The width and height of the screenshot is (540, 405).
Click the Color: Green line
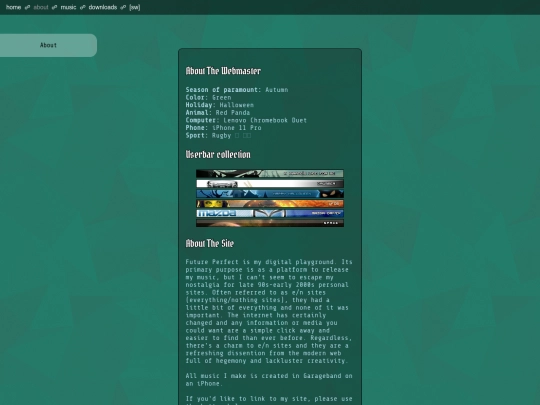[208, 97]
